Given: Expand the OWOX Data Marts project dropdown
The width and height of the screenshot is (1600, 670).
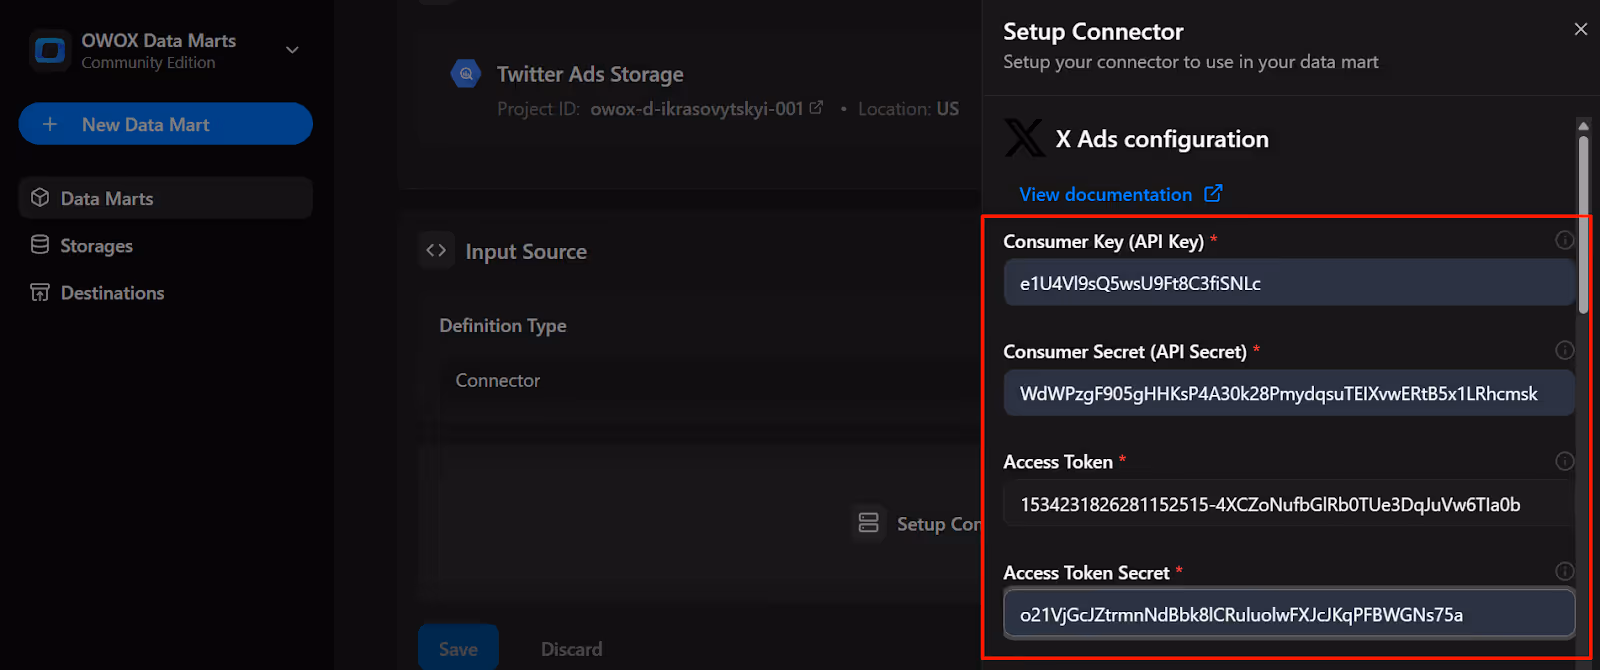Looking at the screenshot, I should [292, 50].
